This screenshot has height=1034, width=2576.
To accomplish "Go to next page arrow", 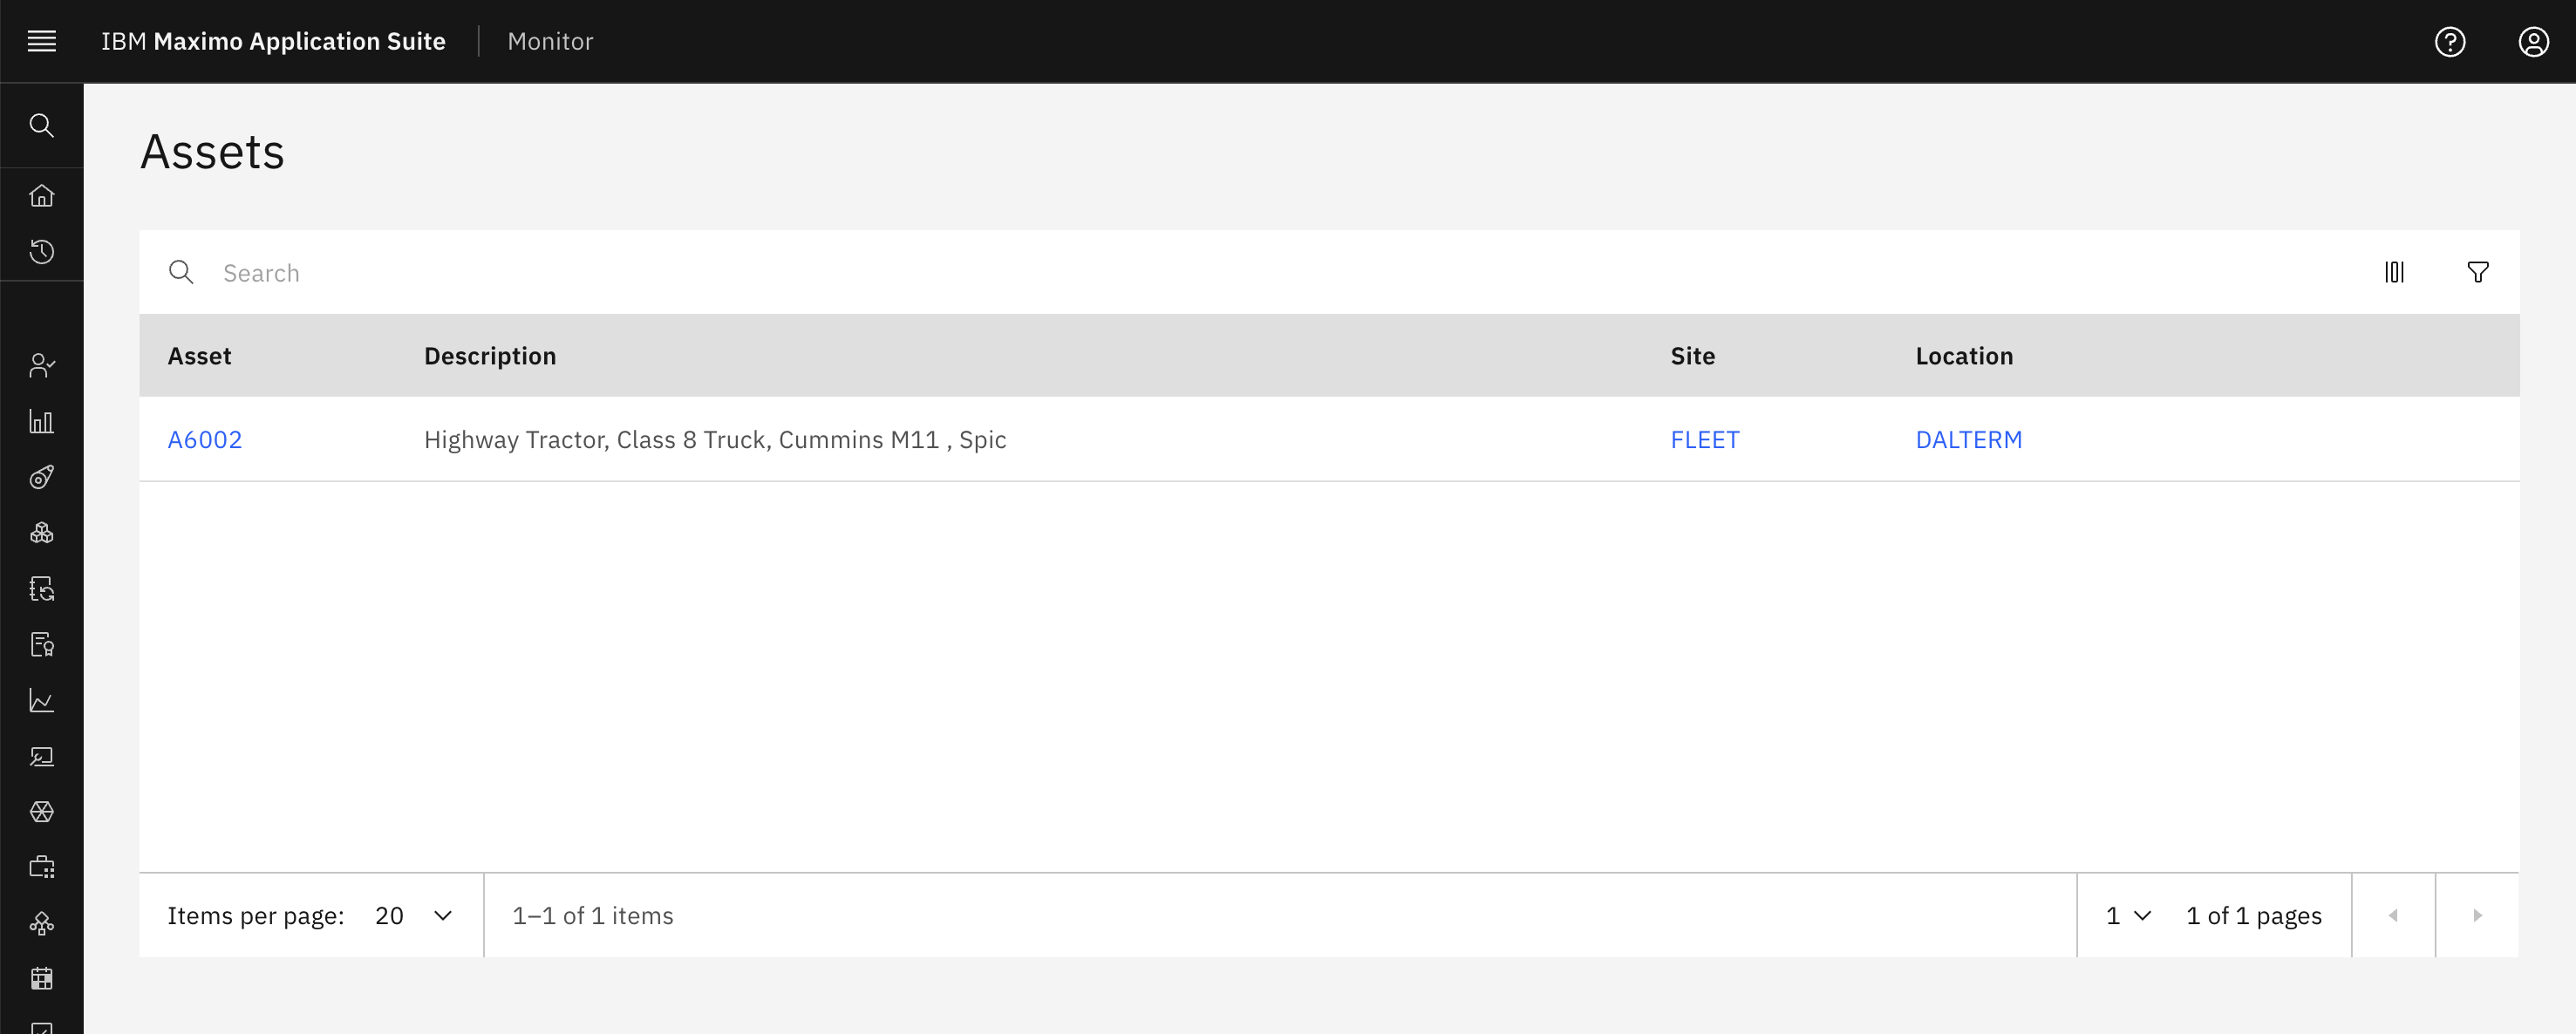I will tap(2477, 915).
